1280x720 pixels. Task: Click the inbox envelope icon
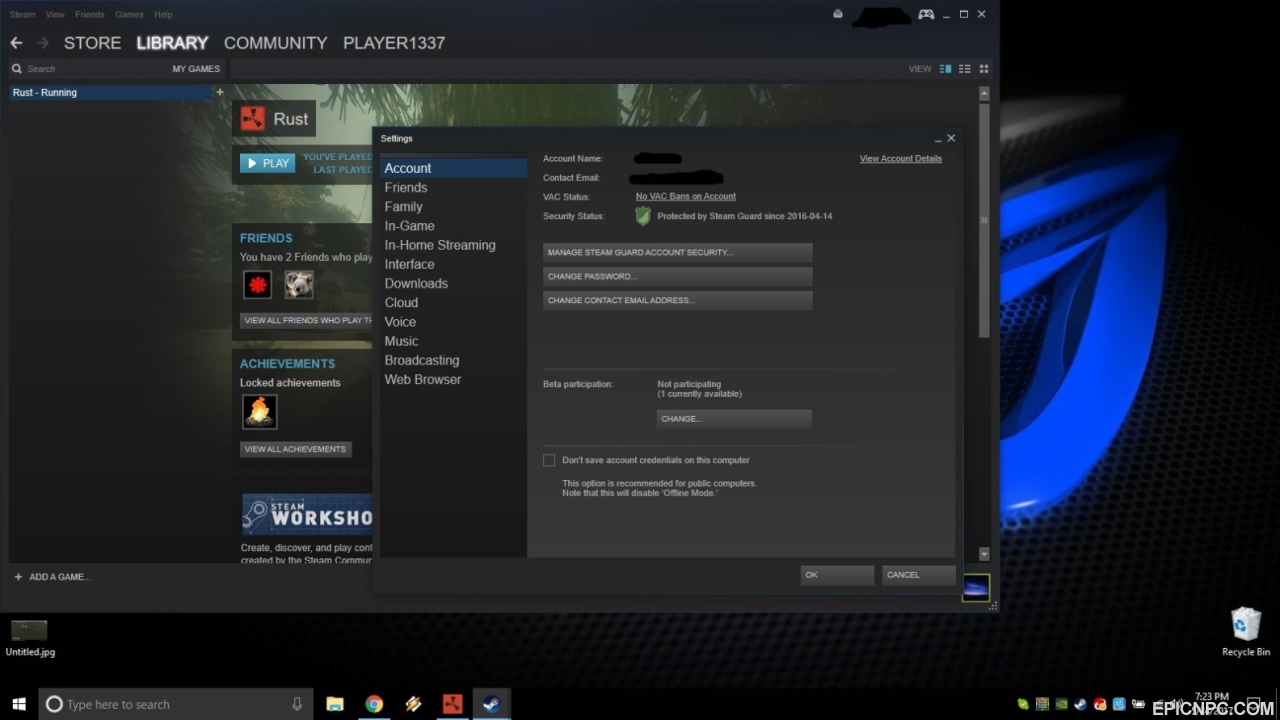tap(837, 14)
